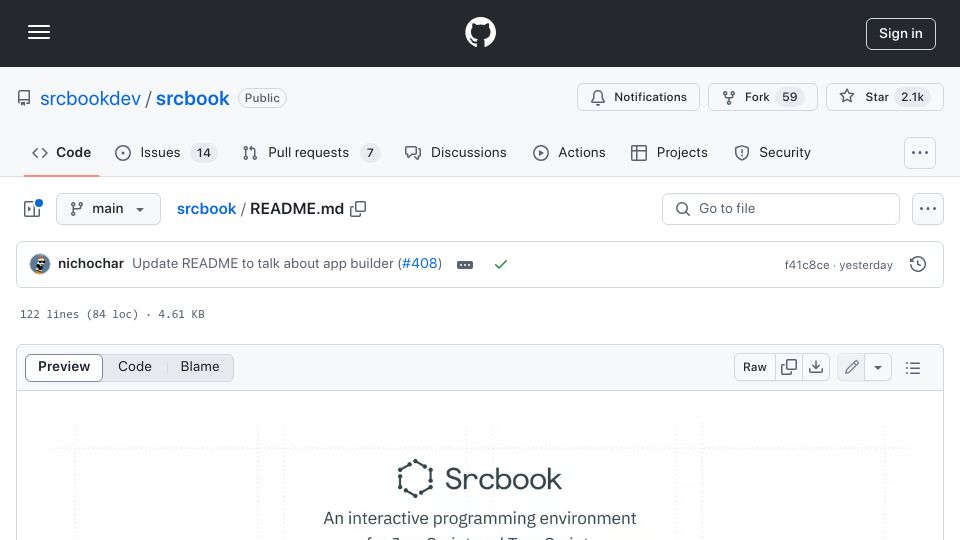Open nichochar's avatar profile
This screenshot has height=540, width=960.
tap(40, 264)
